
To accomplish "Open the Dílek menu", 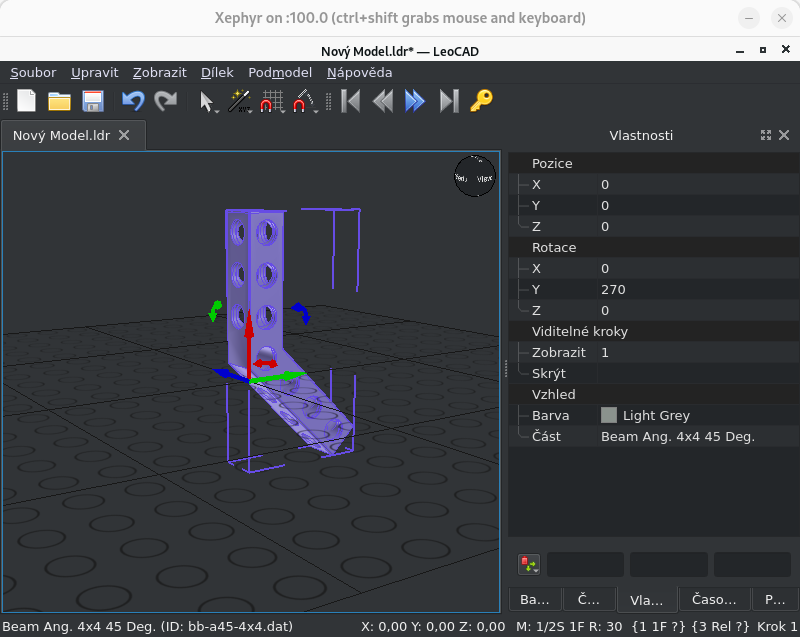I will (217, 72).
